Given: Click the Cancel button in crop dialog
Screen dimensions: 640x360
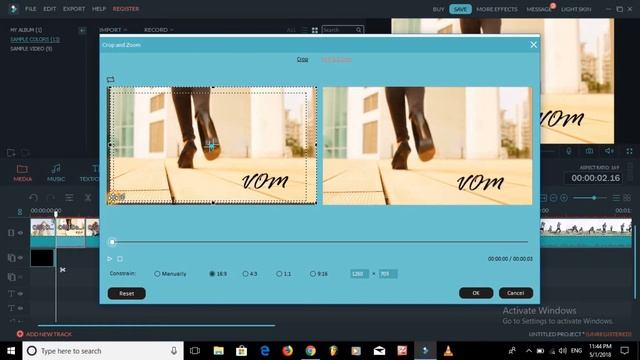Looking at the screenshot, I should 516,293.
